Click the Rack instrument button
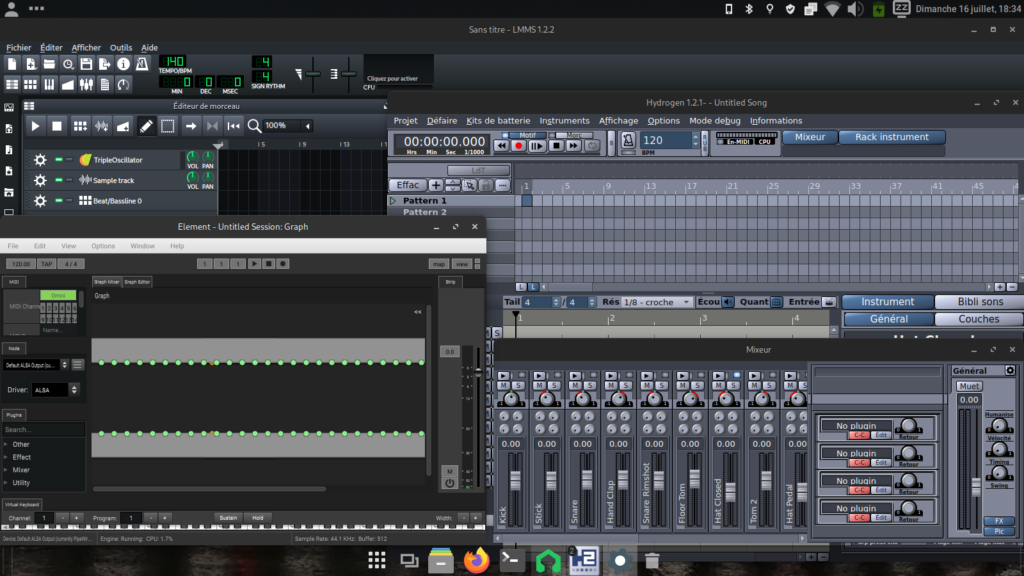This screenshot has height=576, width=1024. (890, 137)
